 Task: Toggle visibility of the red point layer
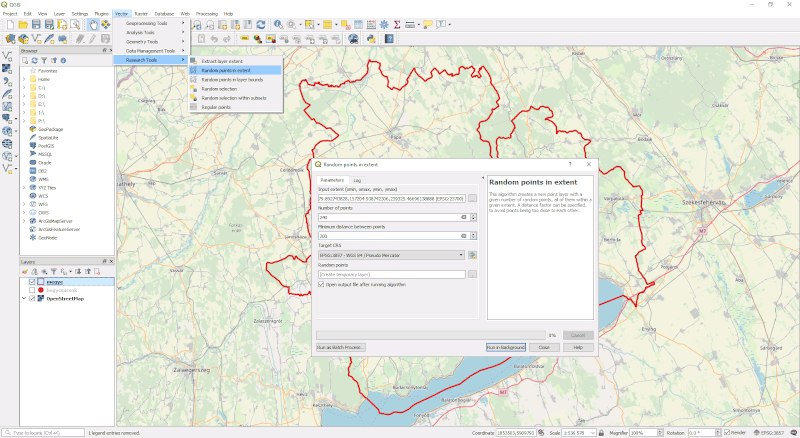tap(32, 290)
